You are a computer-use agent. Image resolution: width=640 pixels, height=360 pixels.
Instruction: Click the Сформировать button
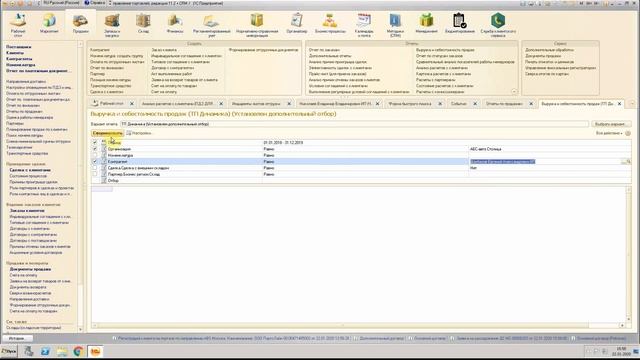[107, 133]
